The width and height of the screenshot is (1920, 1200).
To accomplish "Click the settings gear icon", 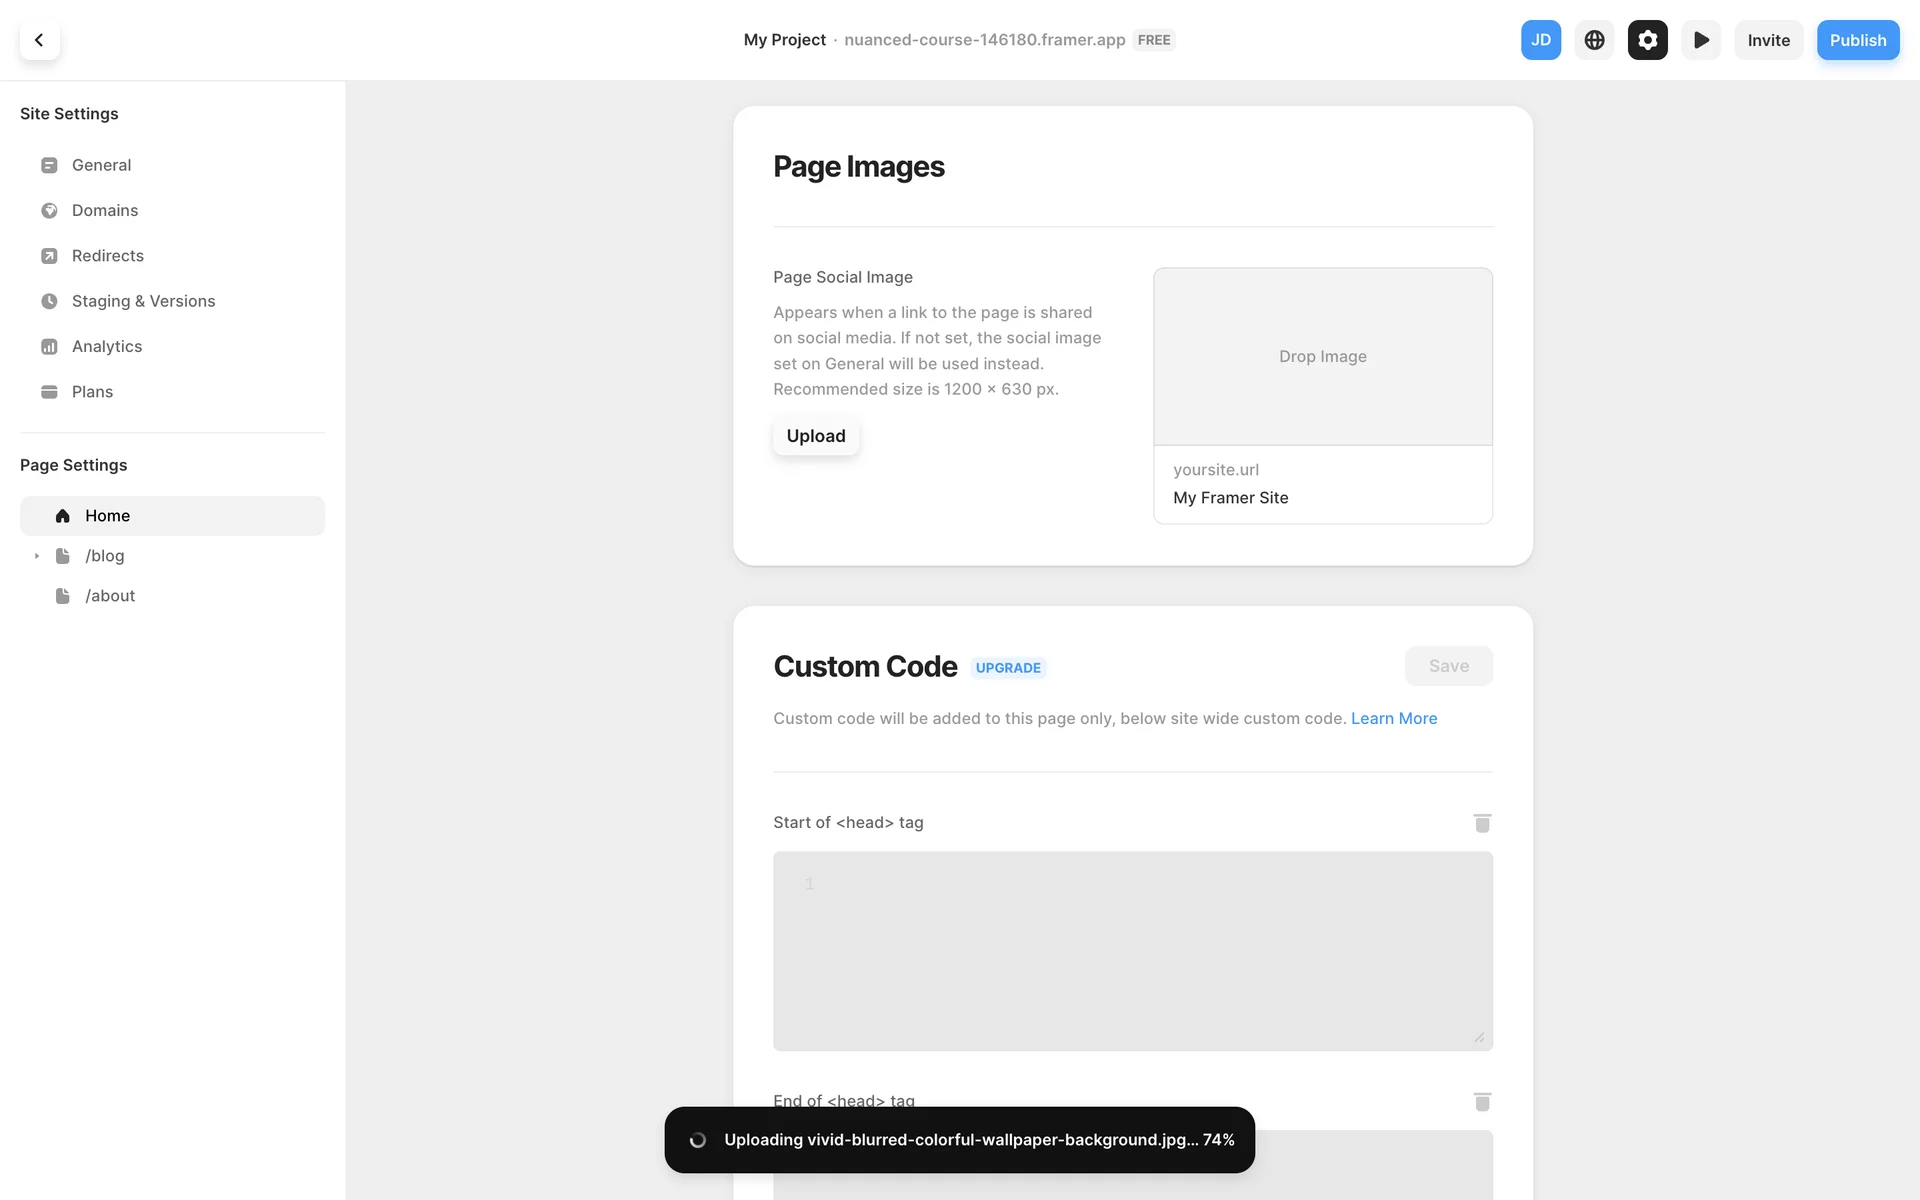I will [x=1647, y=40].
